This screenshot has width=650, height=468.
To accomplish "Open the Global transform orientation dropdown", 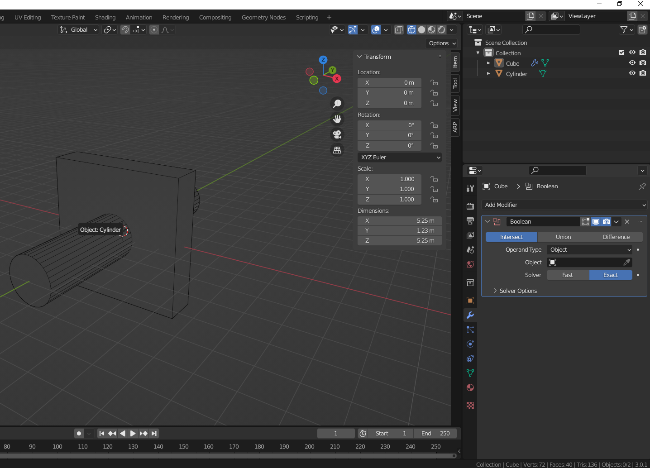I will click(x=78, y=30).
